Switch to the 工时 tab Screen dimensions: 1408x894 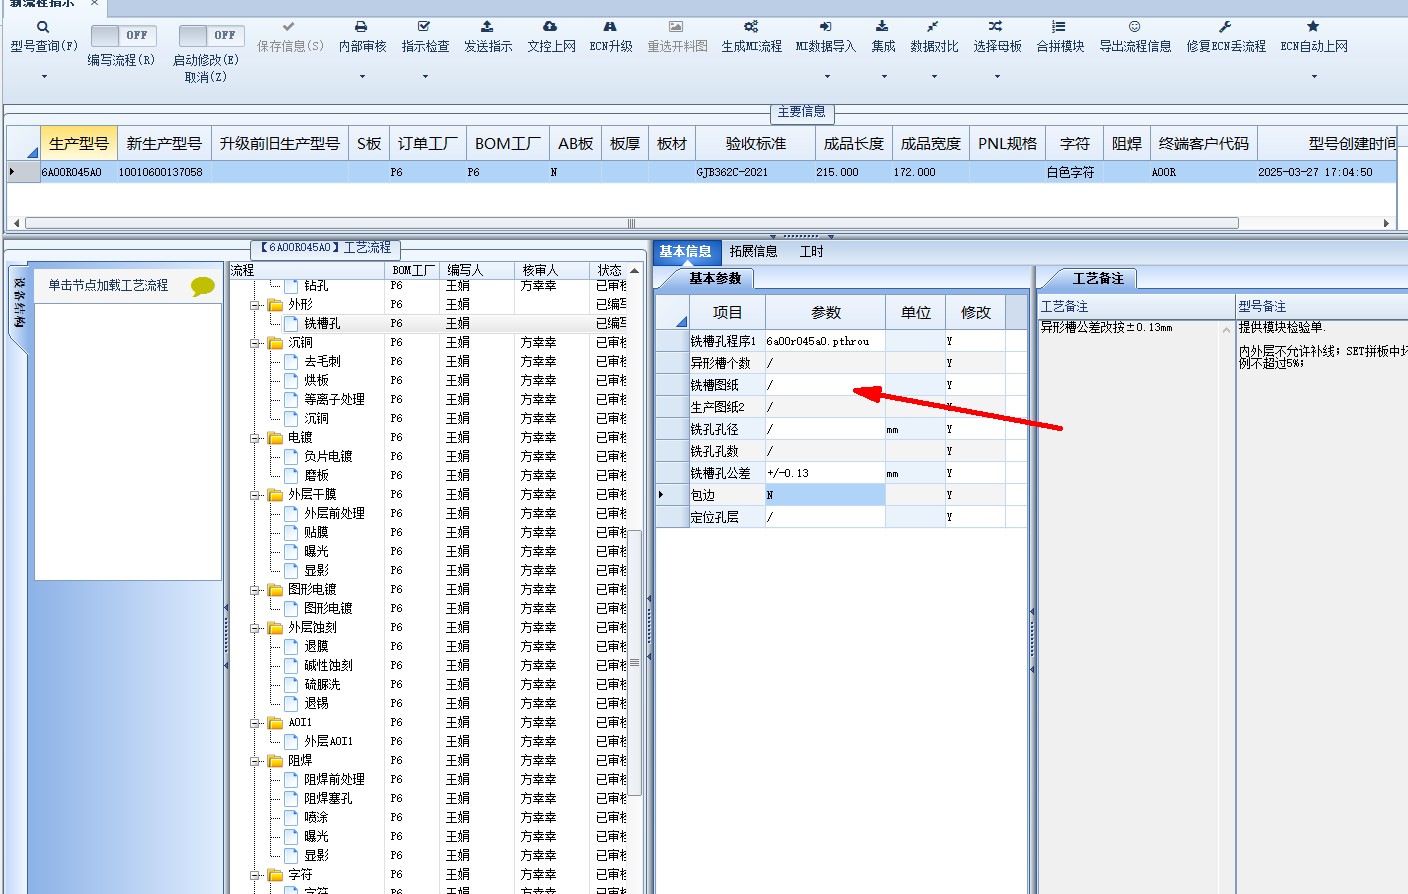[811, 252]
